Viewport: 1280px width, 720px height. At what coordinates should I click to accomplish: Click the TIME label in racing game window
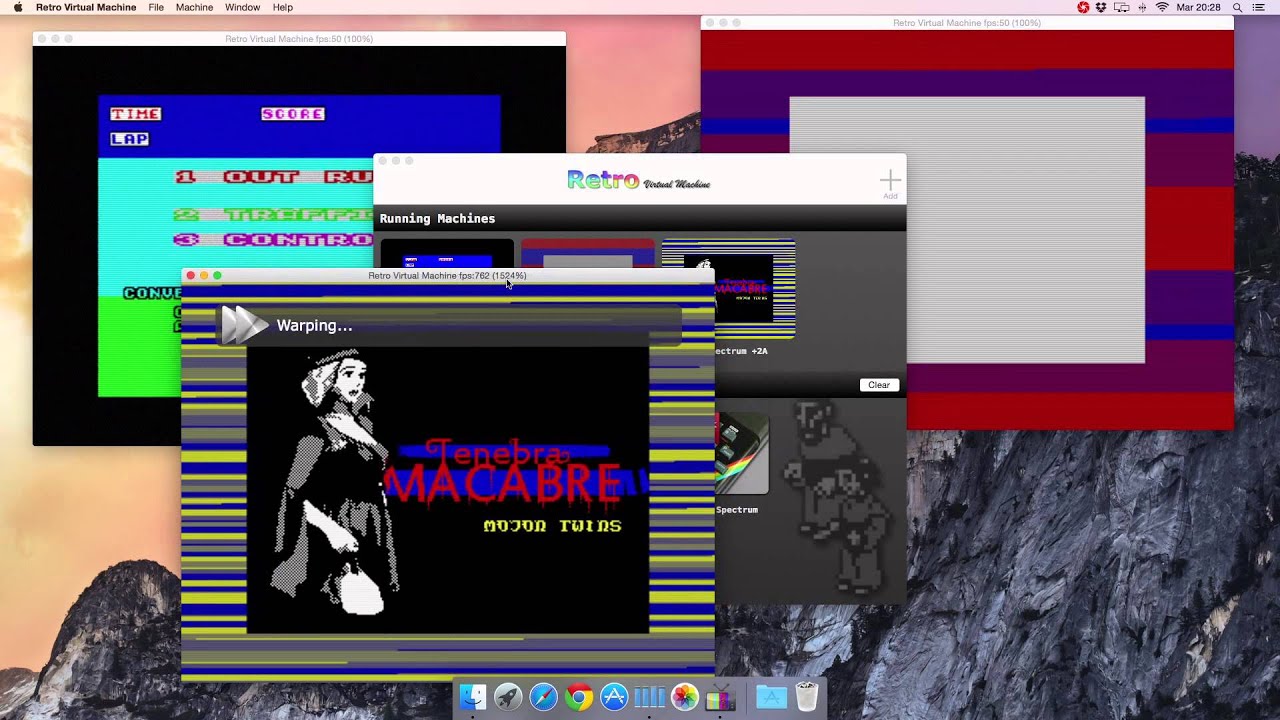tap(136, 114)
